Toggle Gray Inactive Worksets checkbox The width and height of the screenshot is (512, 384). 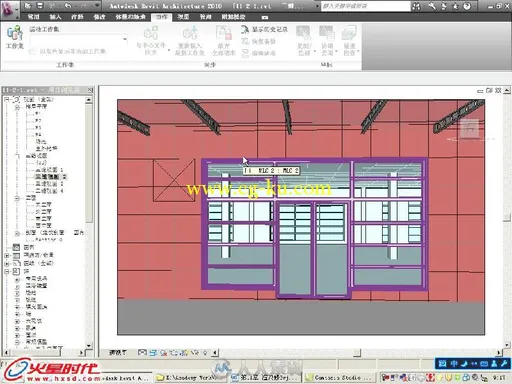pyautogui.click(x=32, y=51)
